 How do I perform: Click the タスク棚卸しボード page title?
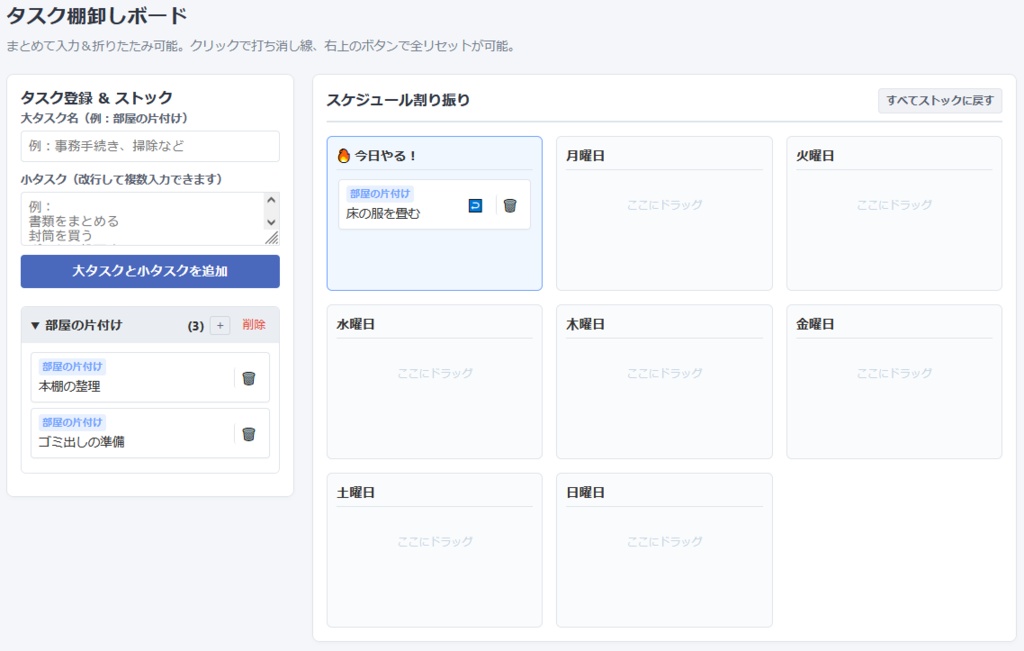[x=97, y=16]
